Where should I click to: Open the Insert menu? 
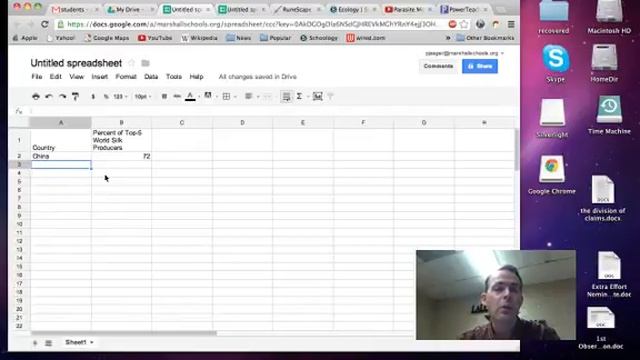click(100, 77)
